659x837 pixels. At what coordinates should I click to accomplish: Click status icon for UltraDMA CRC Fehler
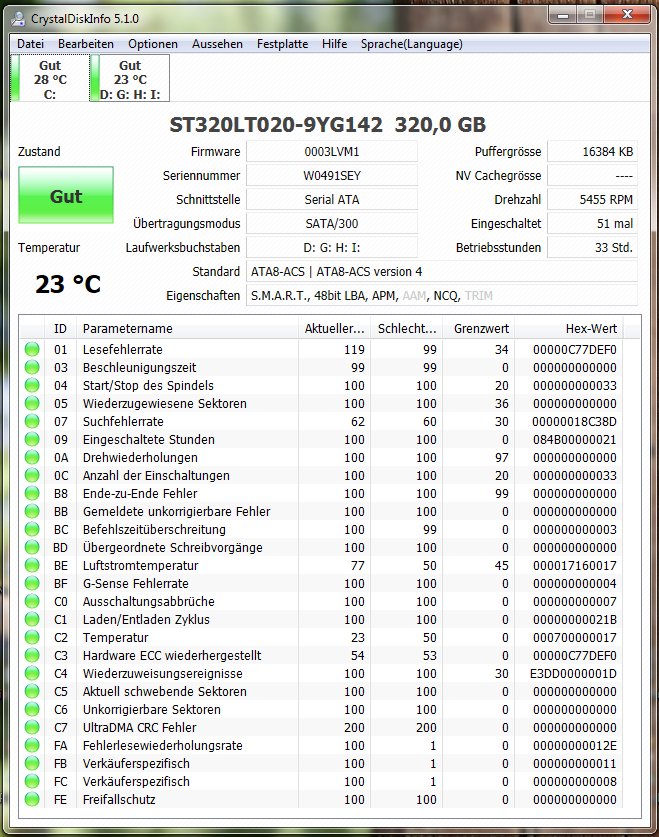coord(32,728)
